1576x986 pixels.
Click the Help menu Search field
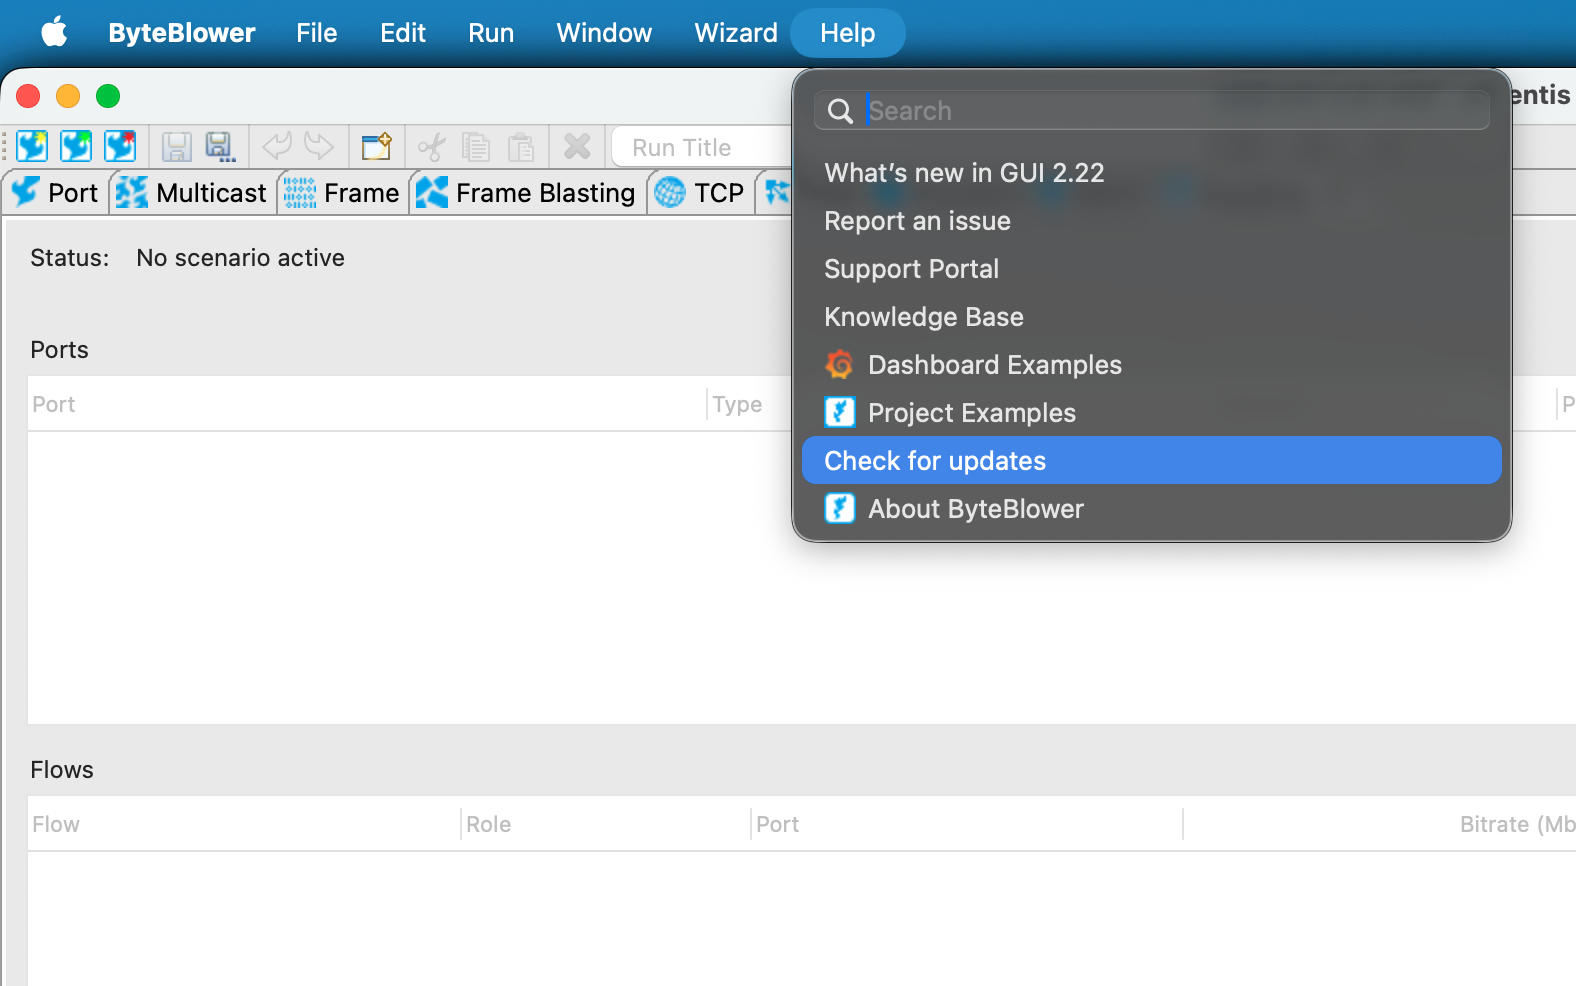pyautogui.click(x=1170, y=111)
